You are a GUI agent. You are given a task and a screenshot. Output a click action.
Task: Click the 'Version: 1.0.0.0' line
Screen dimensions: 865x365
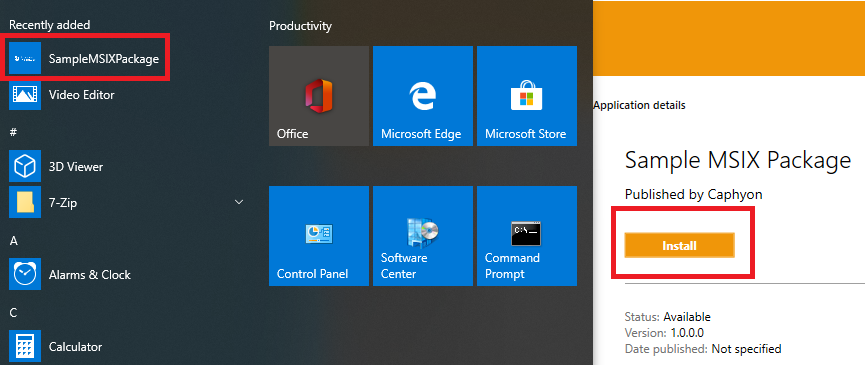pos(664,332)
